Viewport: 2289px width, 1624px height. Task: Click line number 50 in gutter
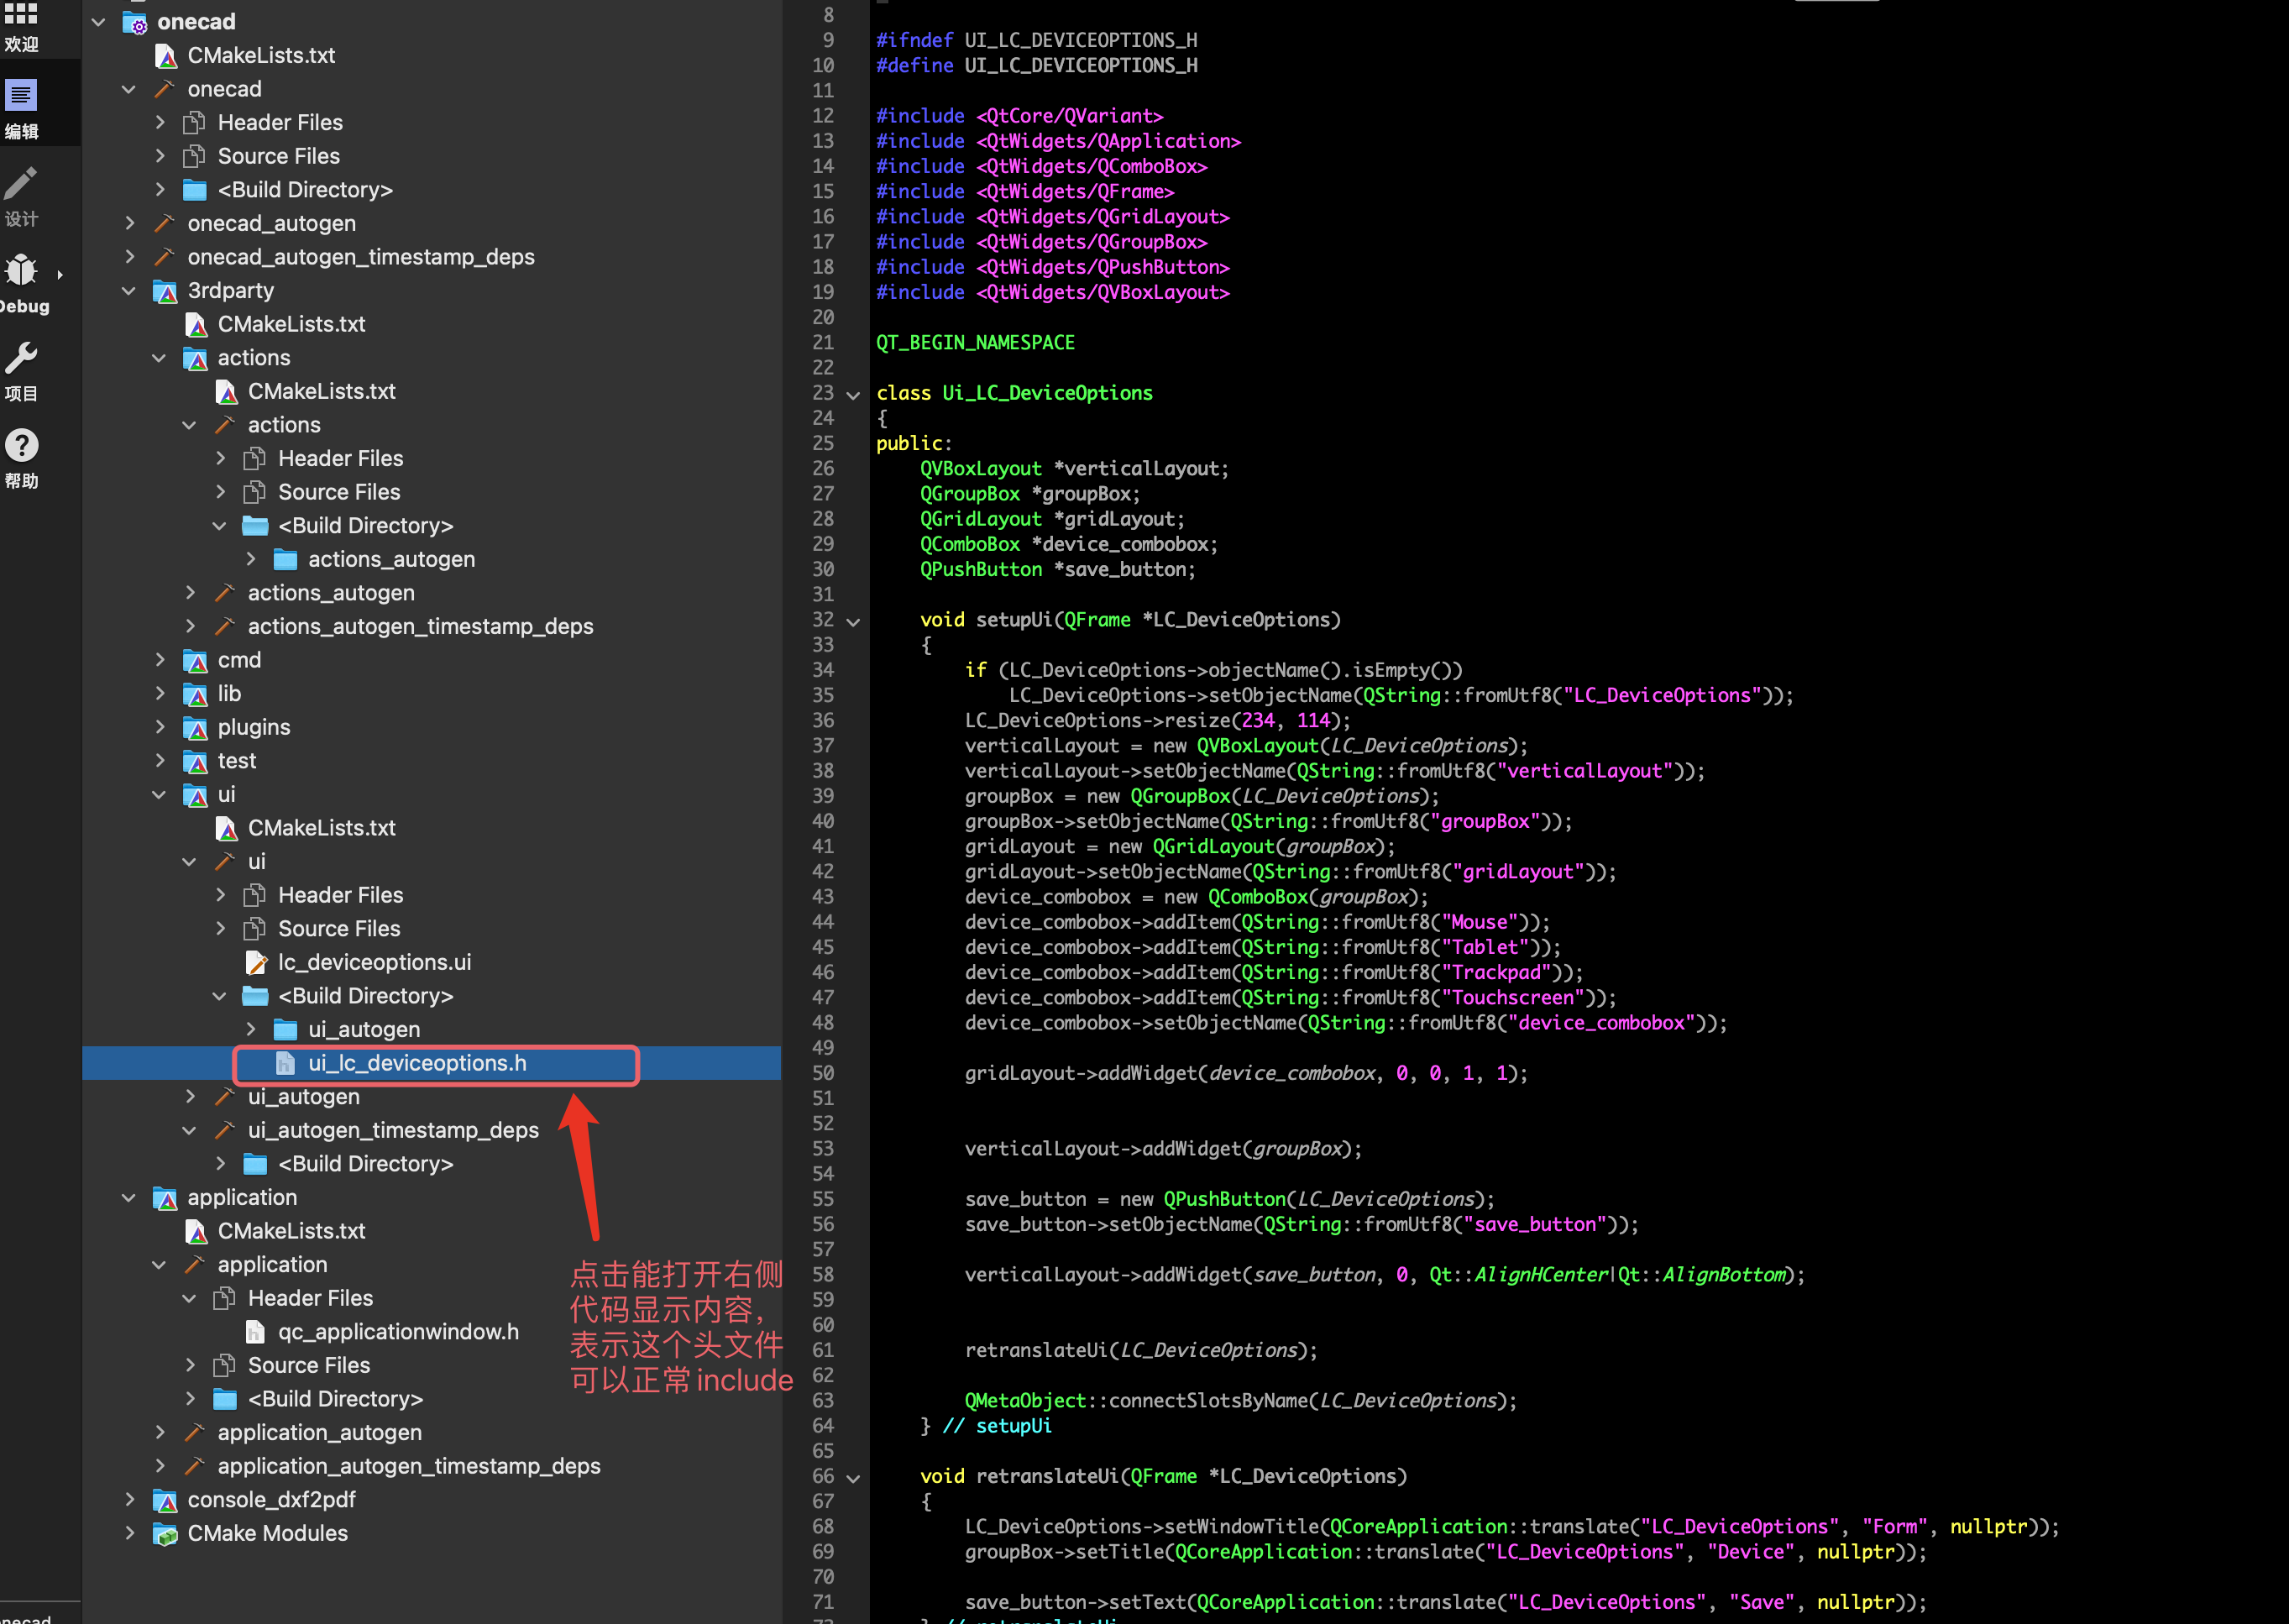823,1073
